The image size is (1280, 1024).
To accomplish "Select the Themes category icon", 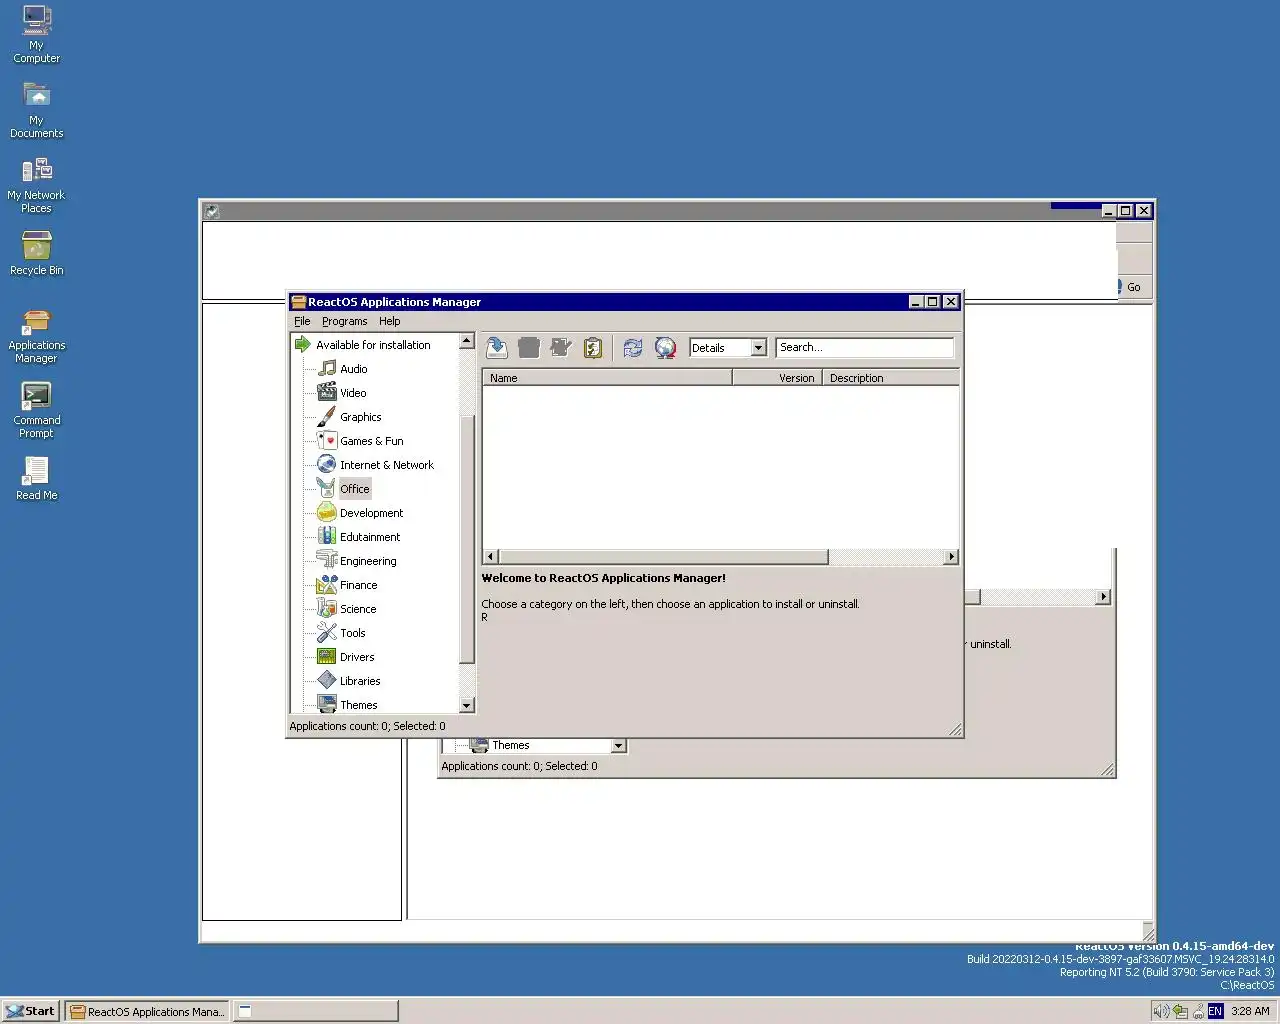I will pos(327,703).
